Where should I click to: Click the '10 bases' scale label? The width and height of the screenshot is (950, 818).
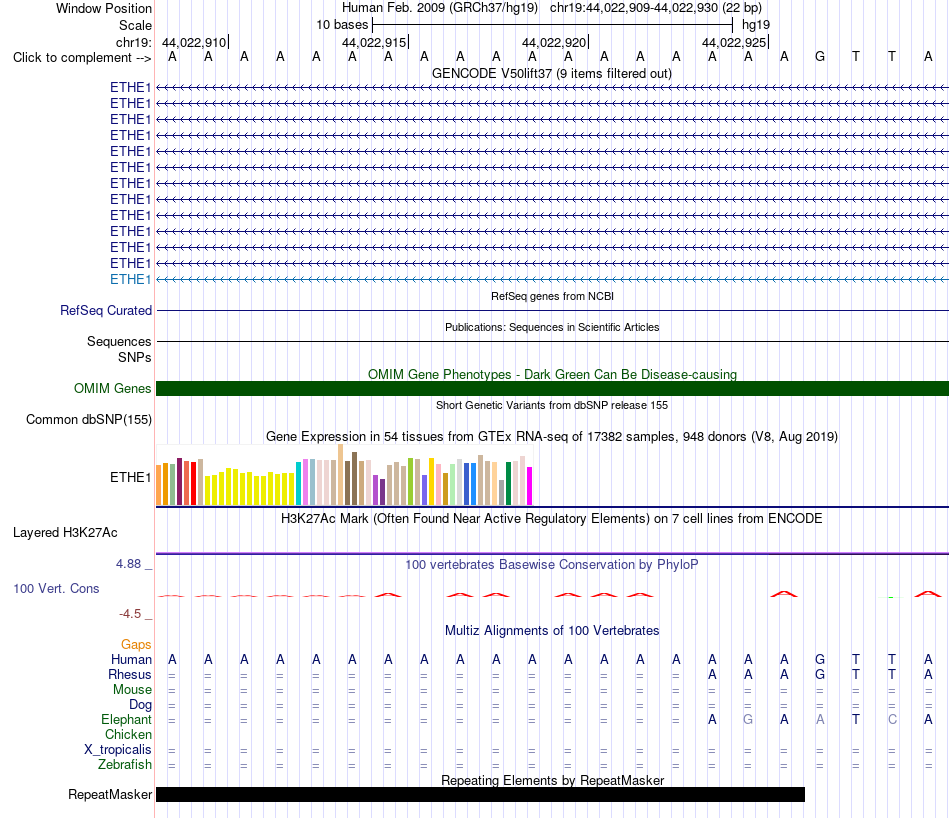(342, 25)
